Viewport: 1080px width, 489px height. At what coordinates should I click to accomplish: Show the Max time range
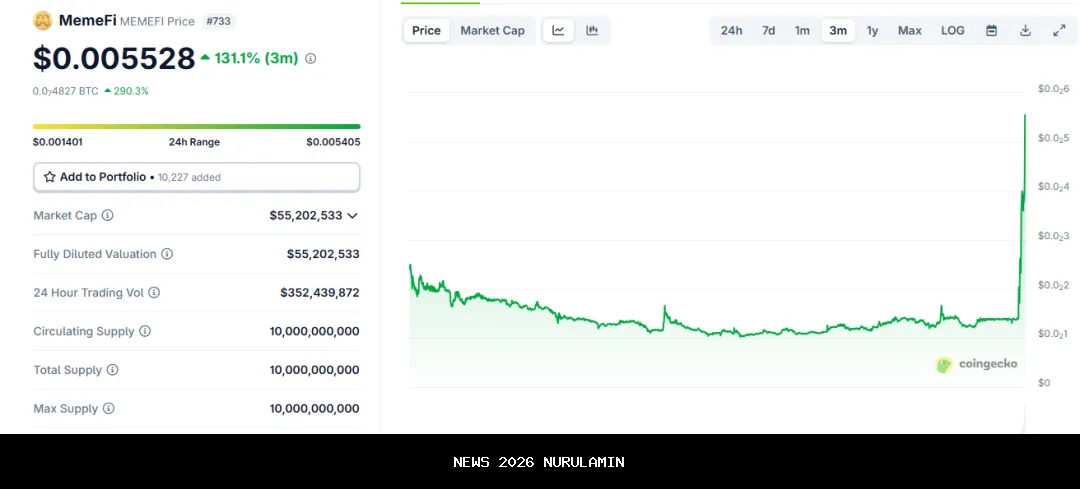click(909, 30)
